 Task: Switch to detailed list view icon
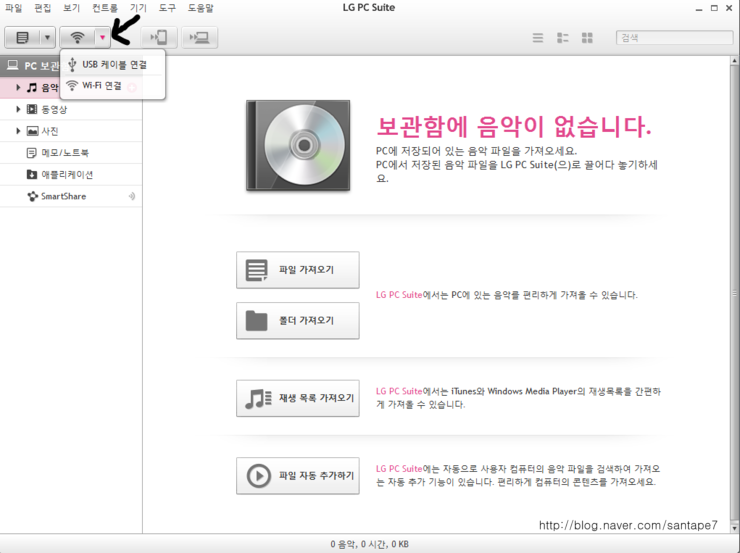[x=563, y=38]
